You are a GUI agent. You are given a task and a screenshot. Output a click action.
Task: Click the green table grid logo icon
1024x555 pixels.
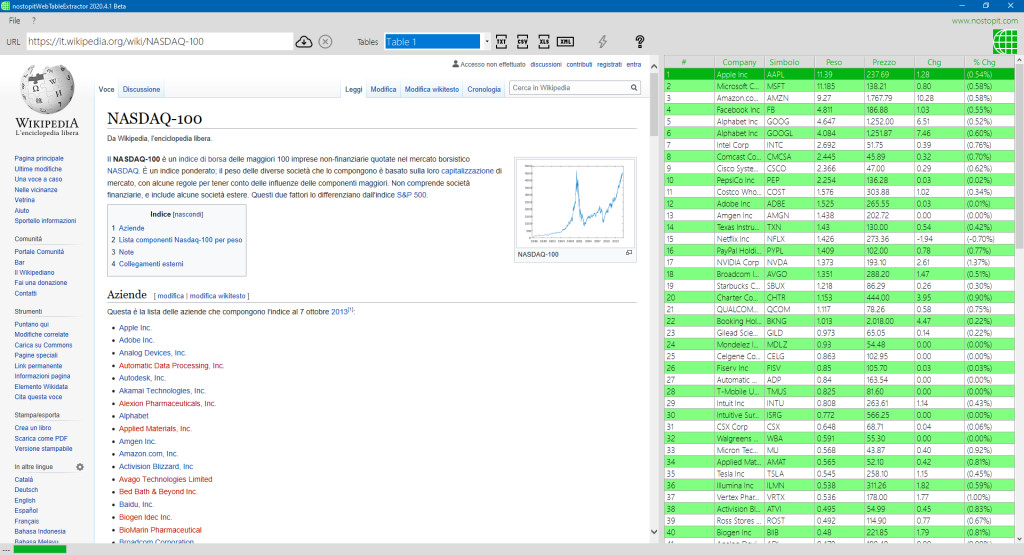click(x=1004, y=42)
